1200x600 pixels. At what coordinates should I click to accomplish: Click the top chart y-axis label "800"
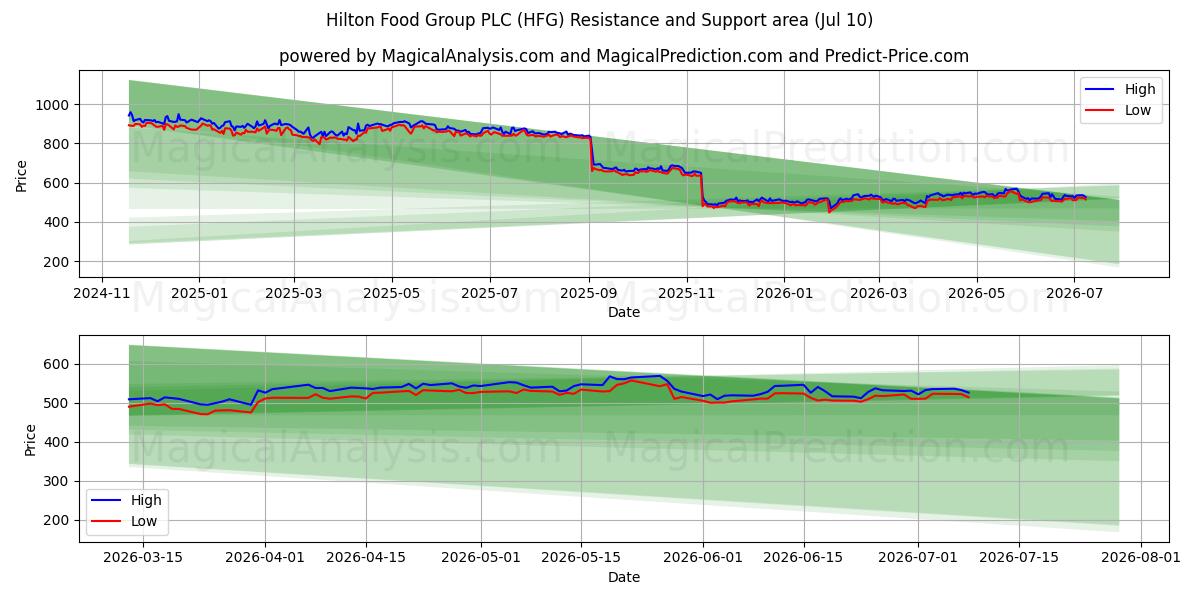click(55, 144)
